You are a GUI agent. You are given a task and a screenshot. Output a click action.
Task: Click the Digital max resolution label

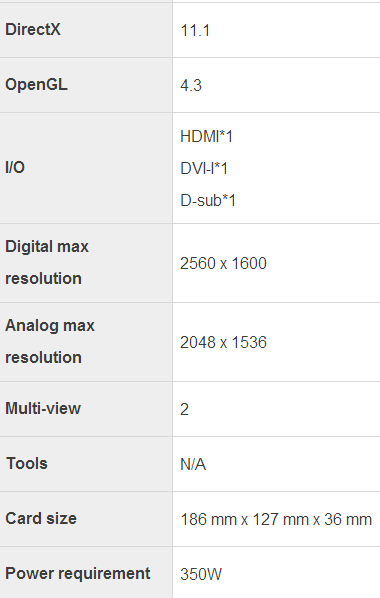(47, 262)
